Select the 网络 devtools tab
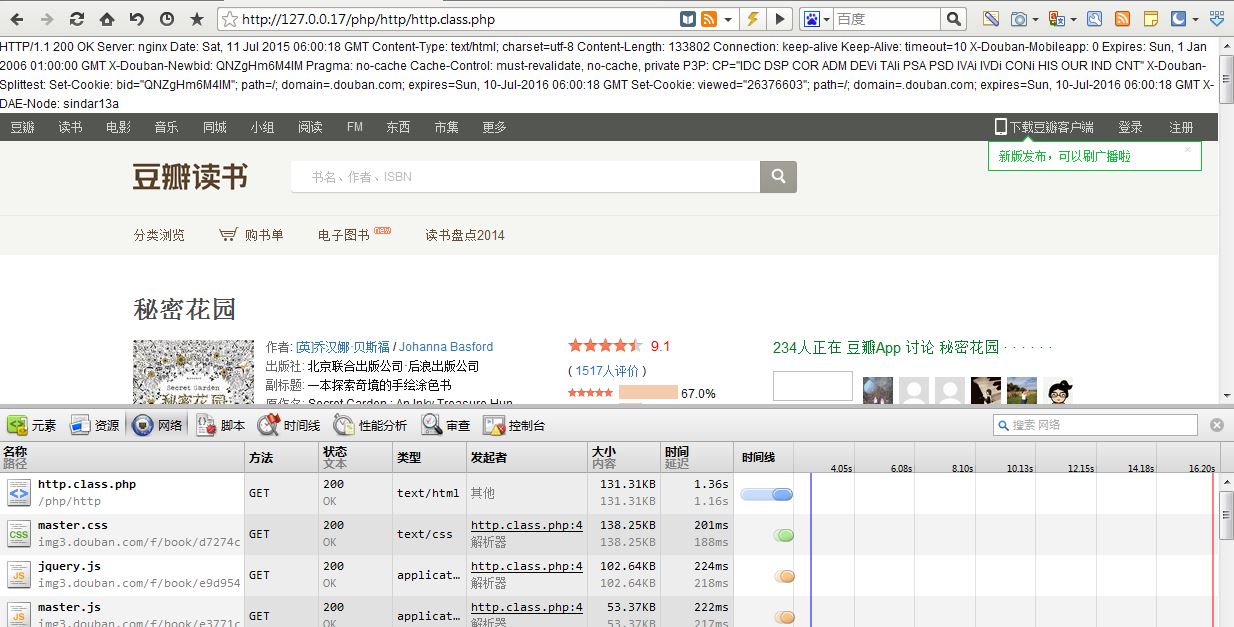This screenshot has height=627, width=1234. pyautogui.click(x=158, y=425)
